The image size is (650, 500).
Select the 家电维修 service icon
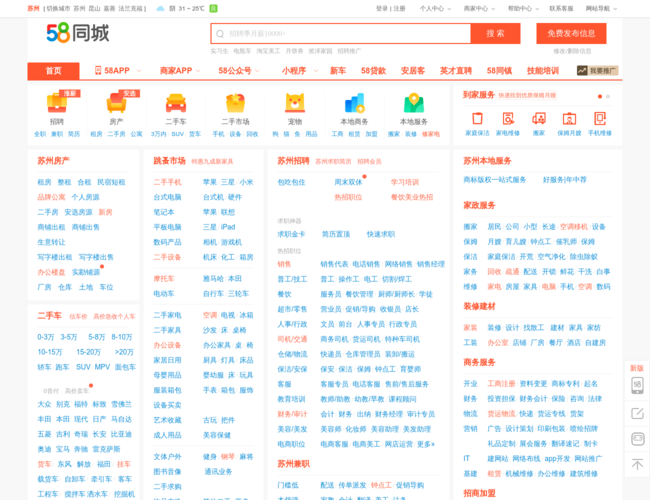point(508,119)
